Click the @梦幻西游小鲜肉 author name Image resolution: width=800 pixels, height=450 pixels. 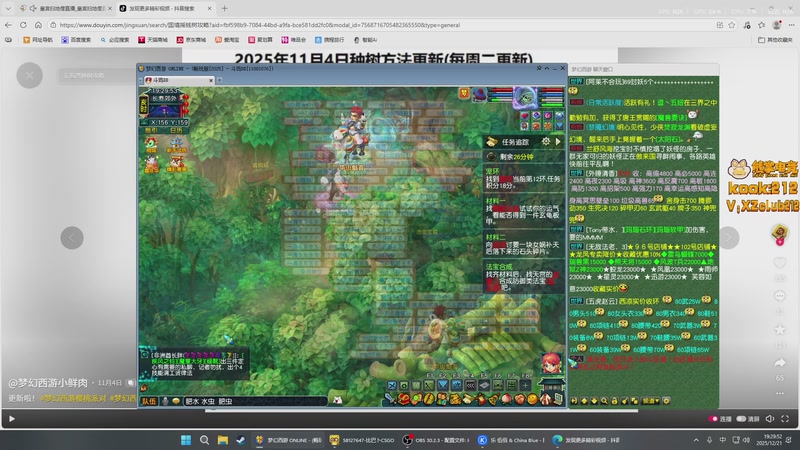pyautogui.click(x=48, y=383)
